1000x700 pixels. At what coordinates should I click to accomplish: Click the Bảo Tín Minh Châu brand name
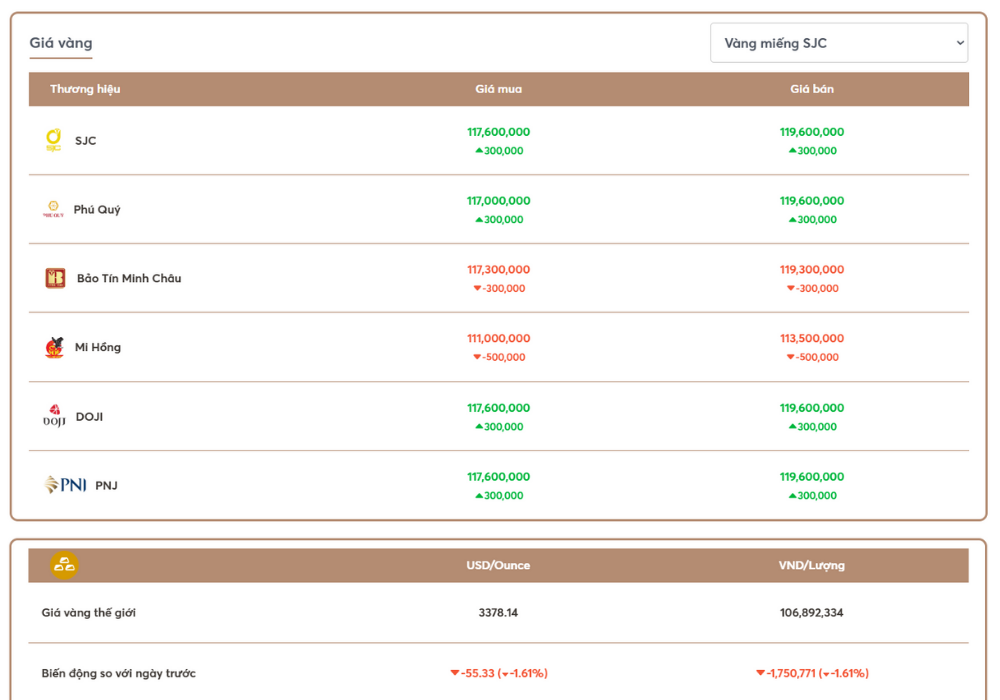[129, 279]
